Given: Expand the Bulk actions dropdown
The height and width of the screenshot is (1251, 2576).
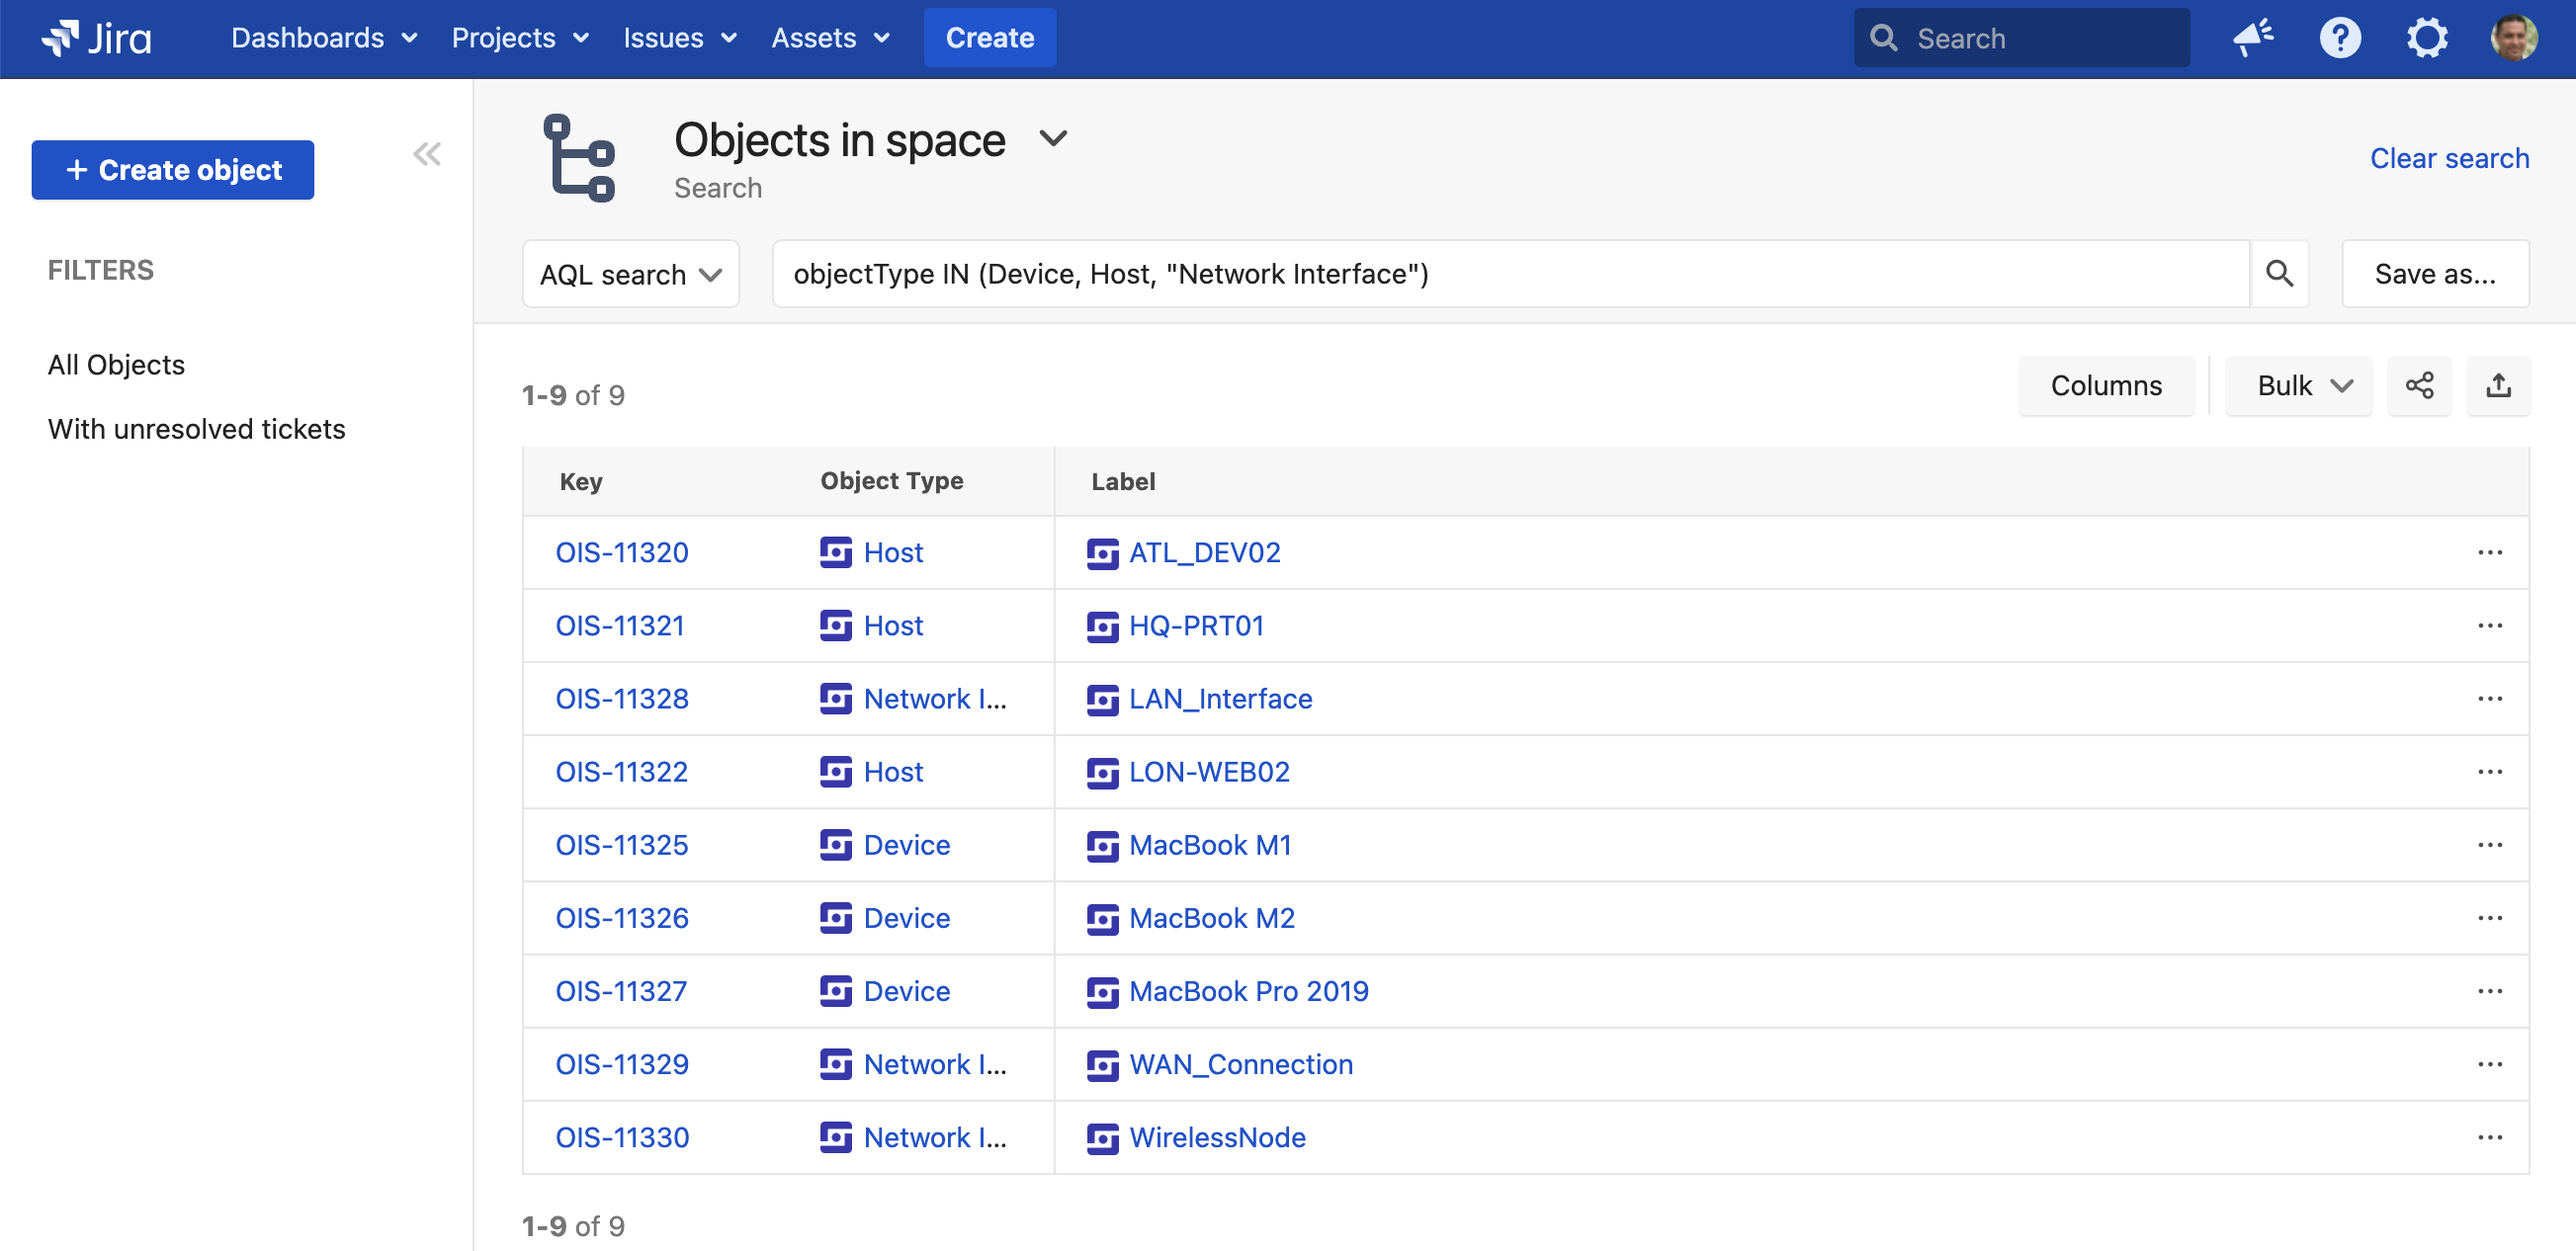Looking at the screenshot, I should [x=2298, y=386].
